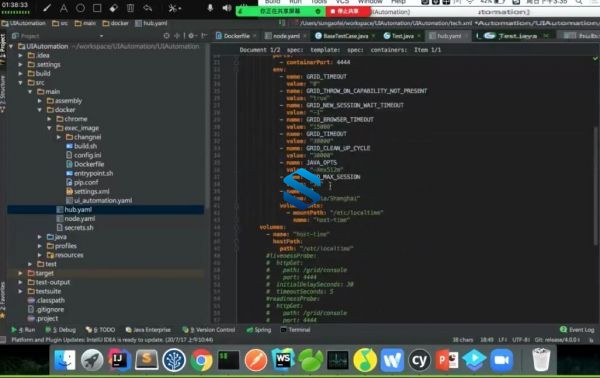Select the circle shape annotation tool
The image size is (600, 378).
80,8
